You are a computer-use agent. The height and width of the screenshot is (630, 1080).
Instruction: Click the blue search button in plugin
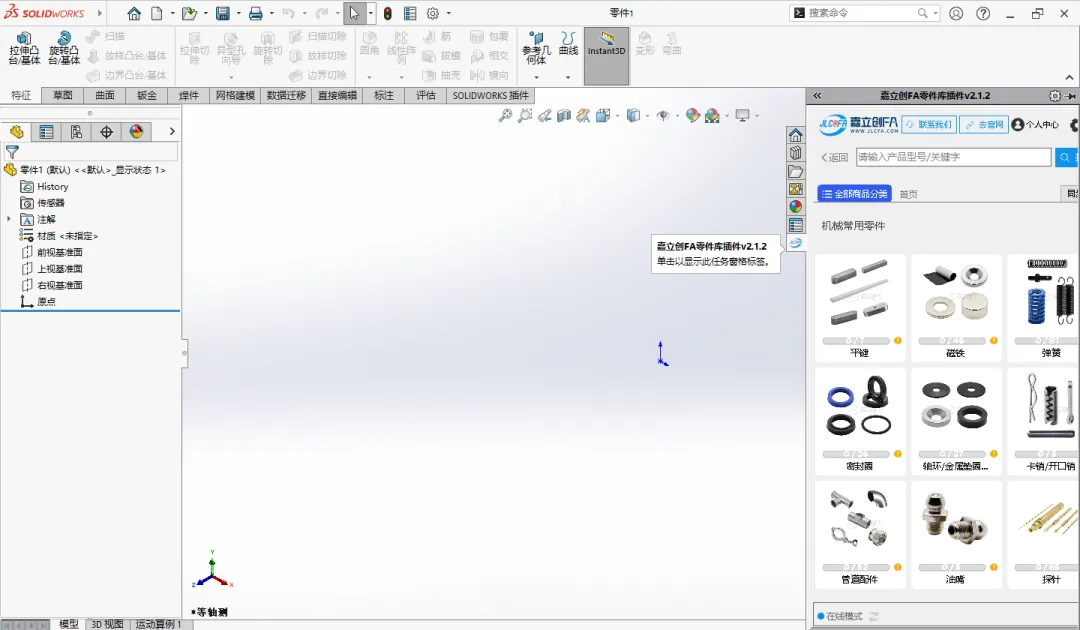(x=1065, y=157)
